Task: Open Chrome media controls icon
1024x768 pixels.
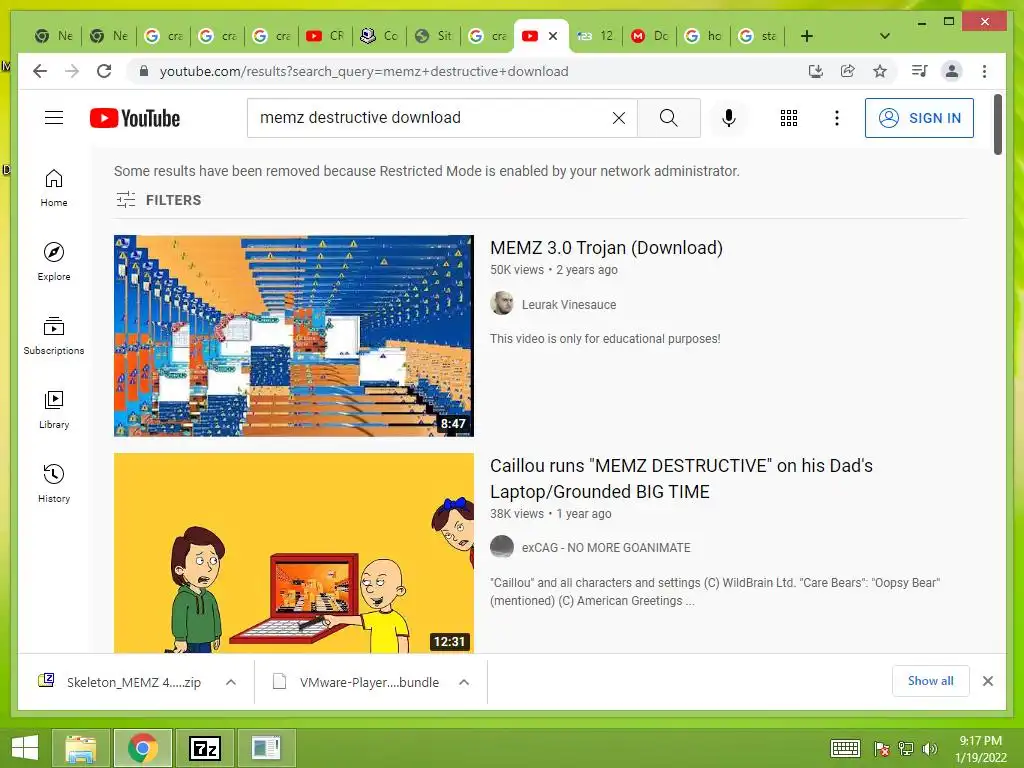Action: (x=920, y=71)
